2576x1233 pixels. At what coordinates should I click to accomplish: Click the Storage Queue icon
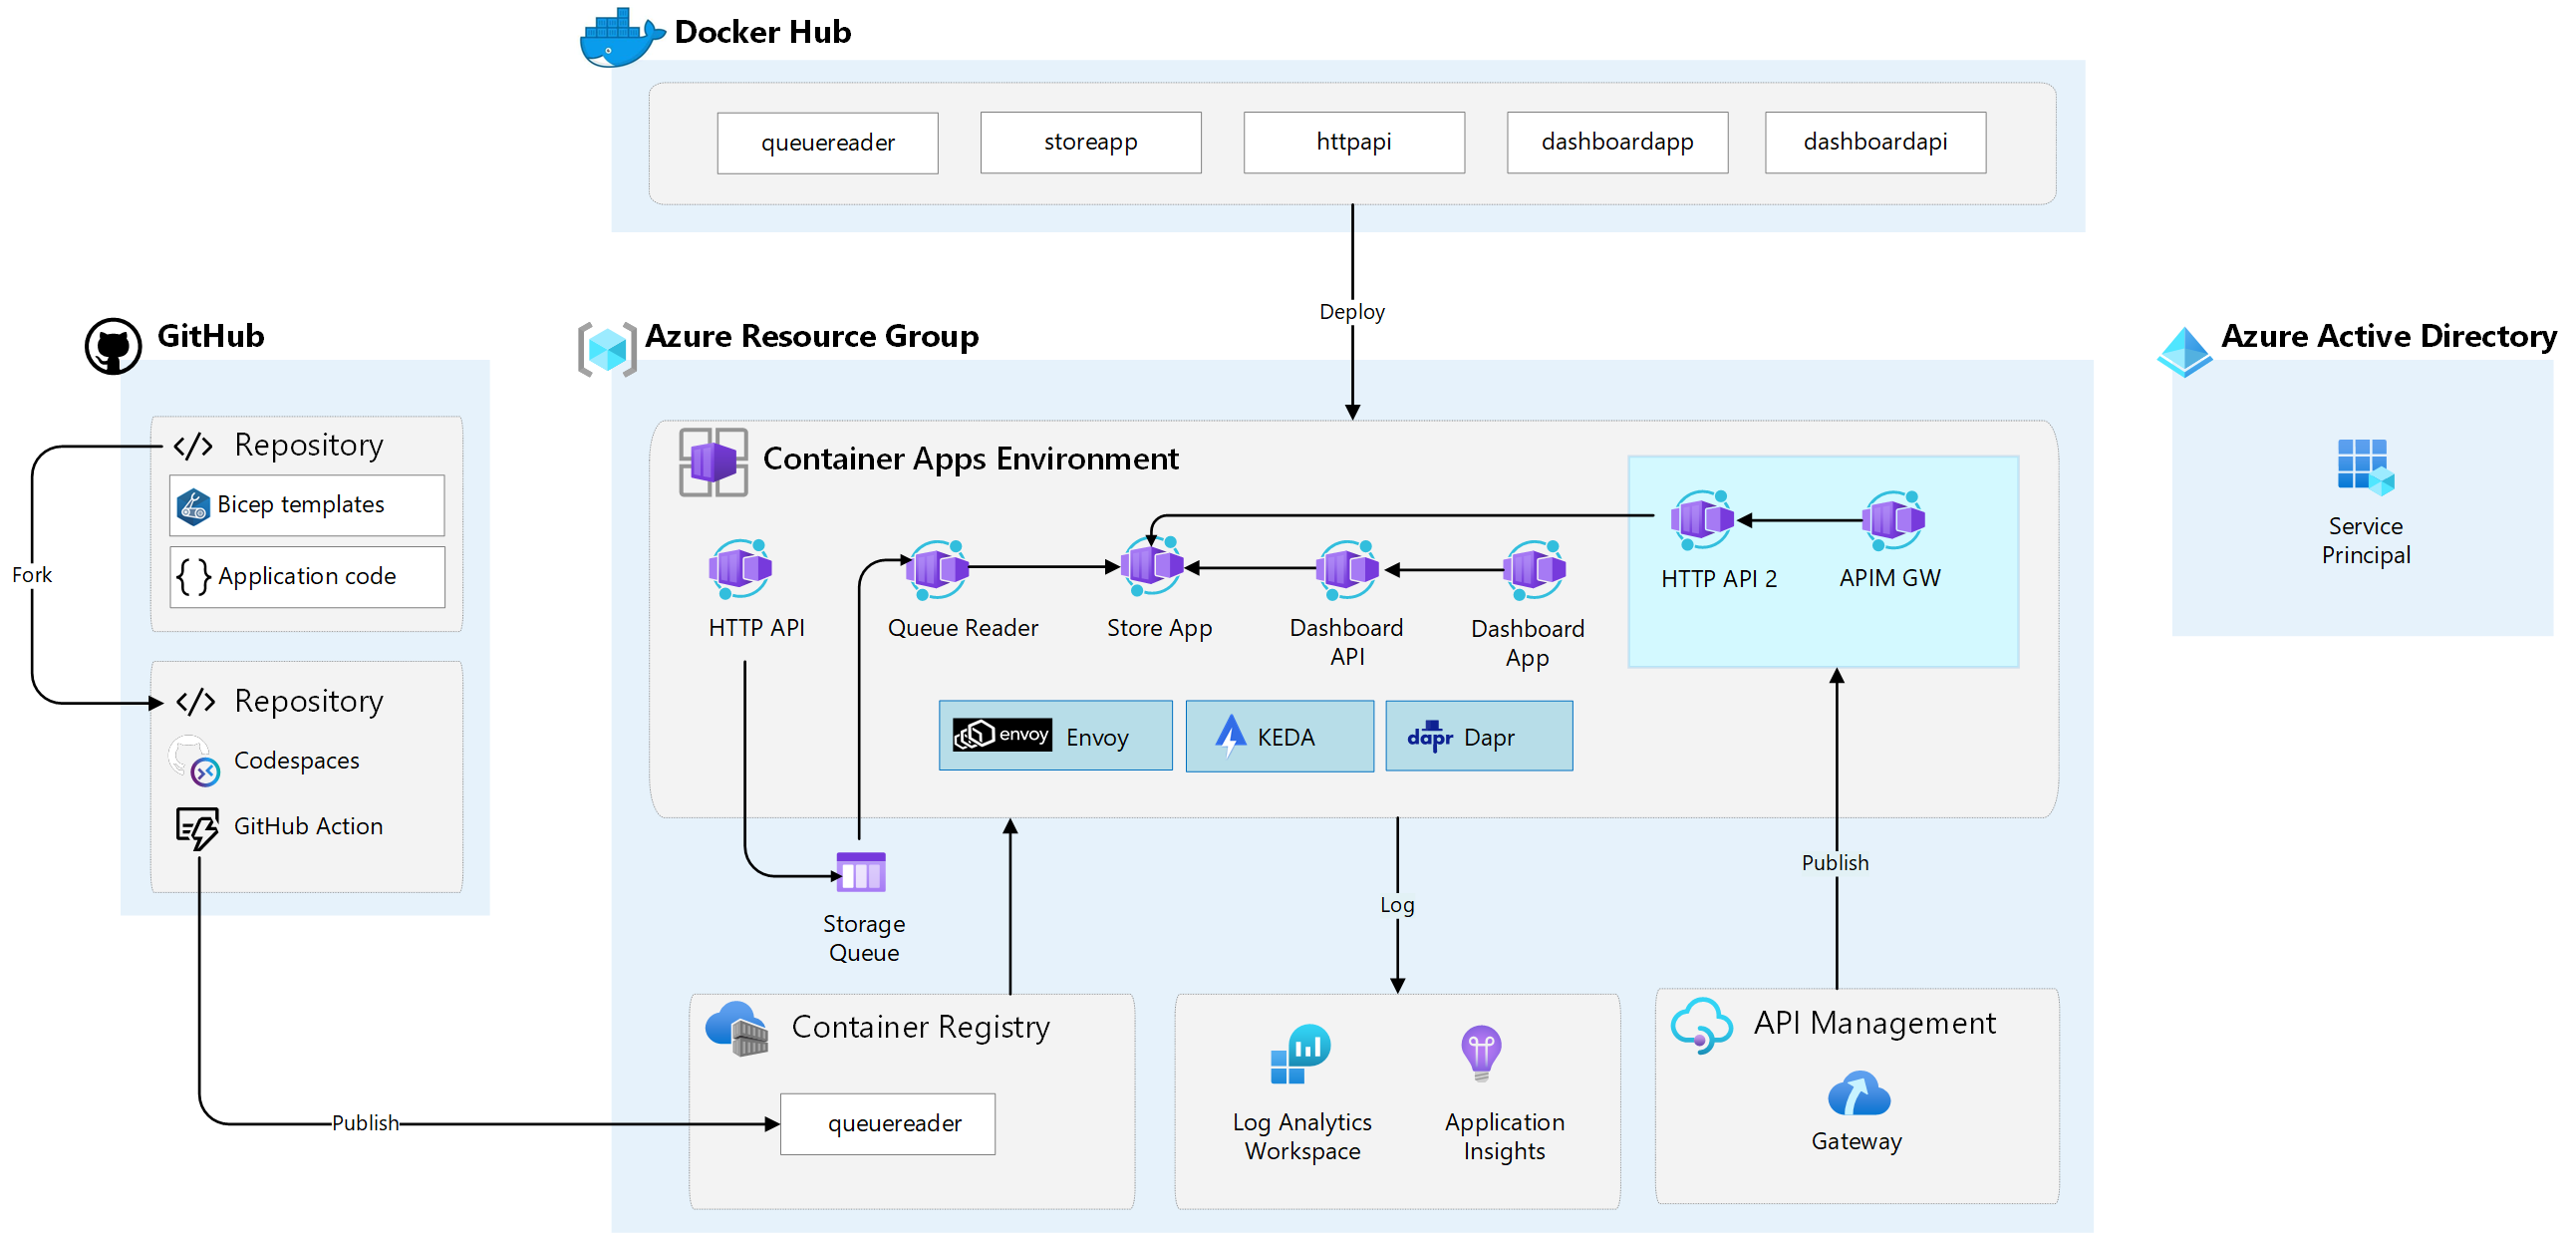pos(861,871)
